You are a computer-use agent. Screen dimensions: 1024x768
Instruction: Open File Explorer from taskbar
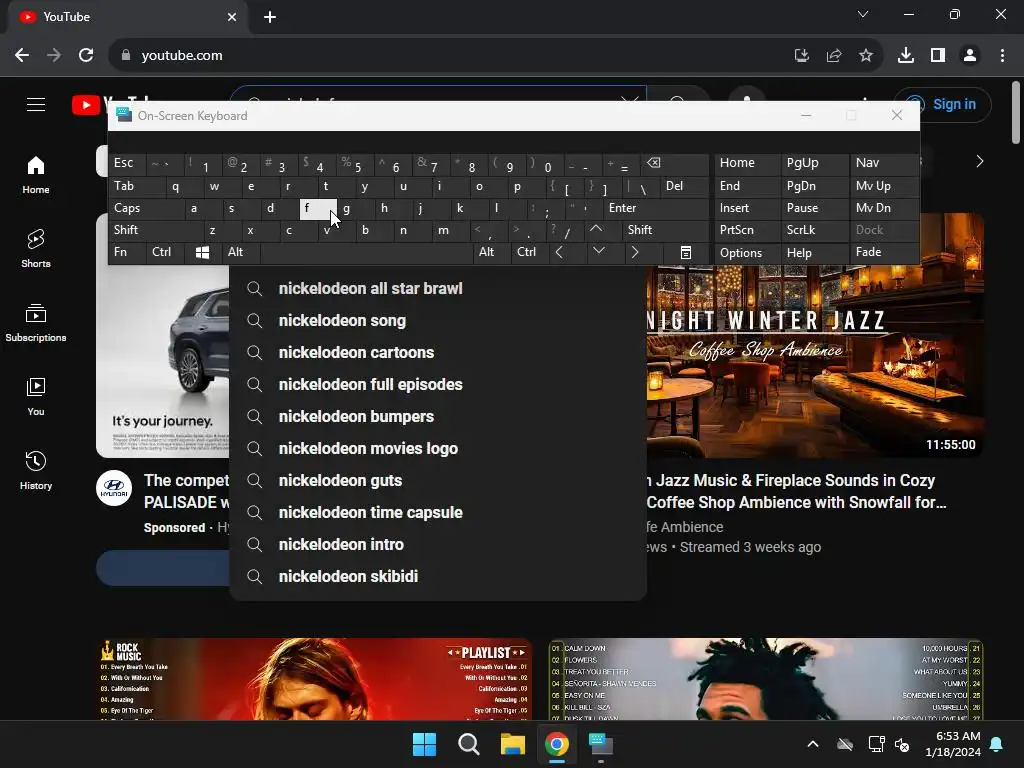click(513, 744)
